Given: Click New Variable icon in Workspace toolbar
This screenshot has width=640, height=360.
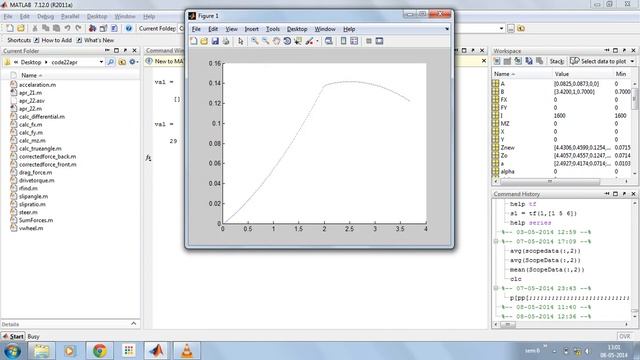Looking at the screenshot, I should point(497,61).
